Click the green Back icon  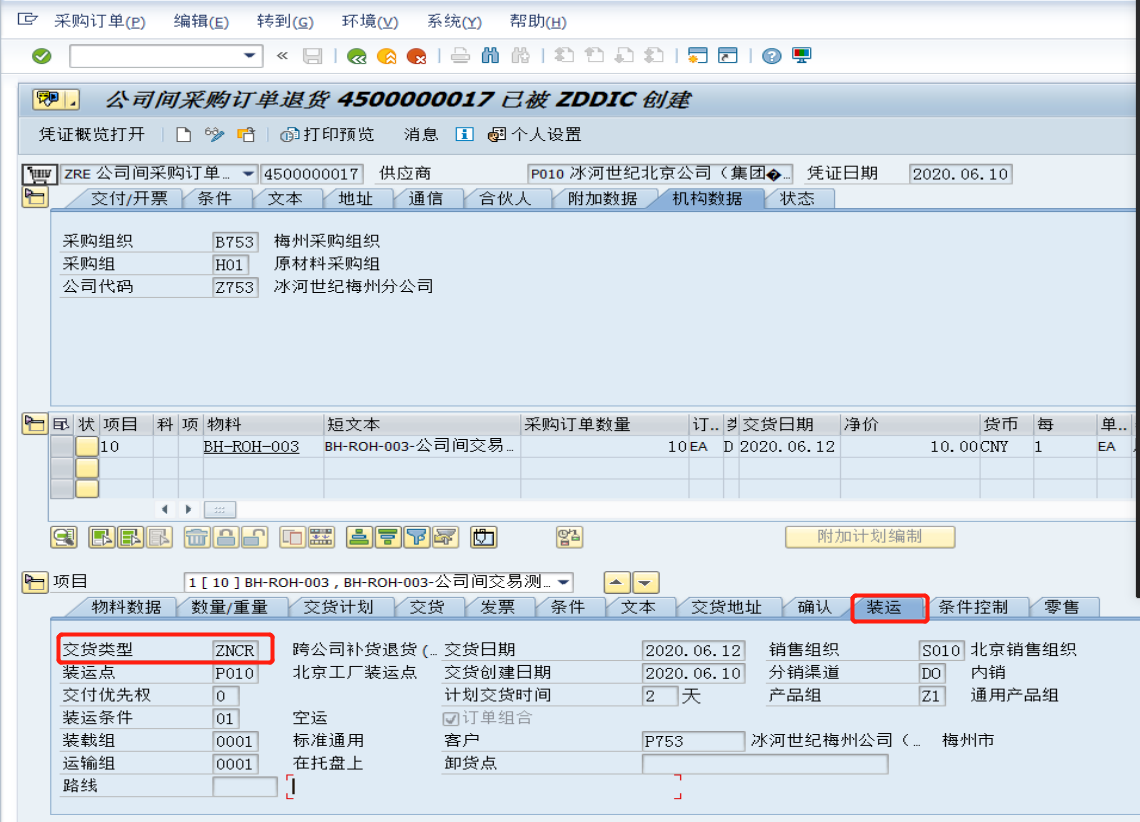point(356,56)
